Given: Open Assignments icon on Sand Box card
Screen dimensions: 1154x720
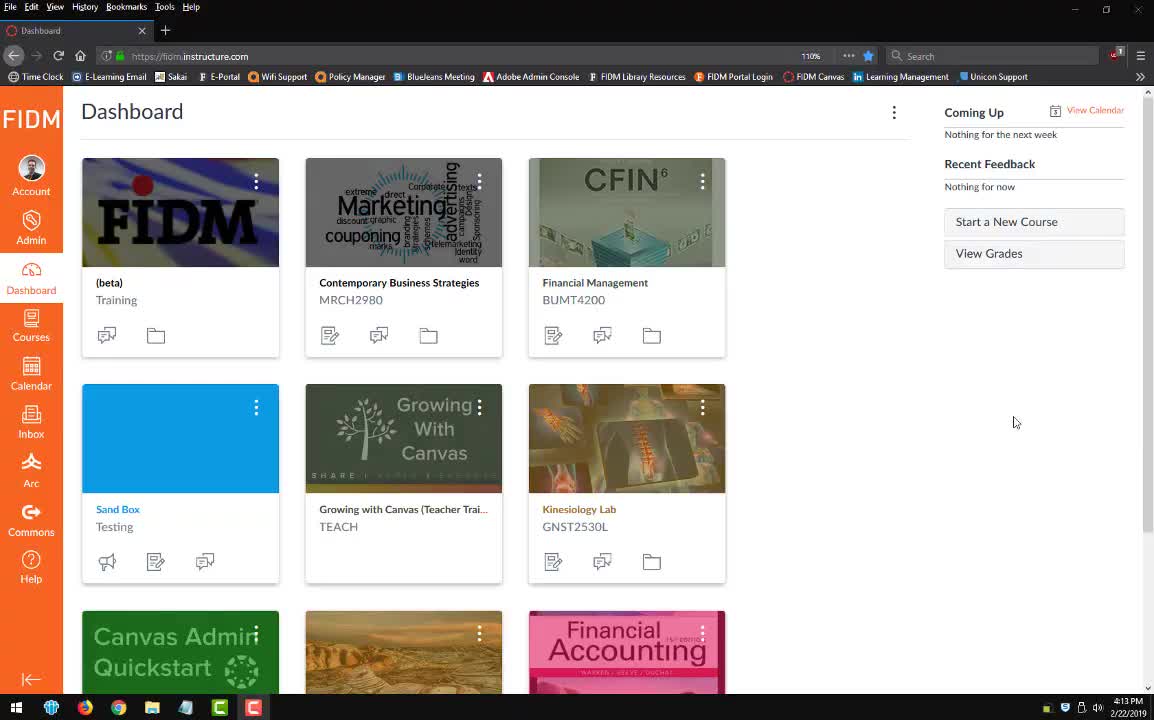Looking at the screenshot, I should coord(156,562).
